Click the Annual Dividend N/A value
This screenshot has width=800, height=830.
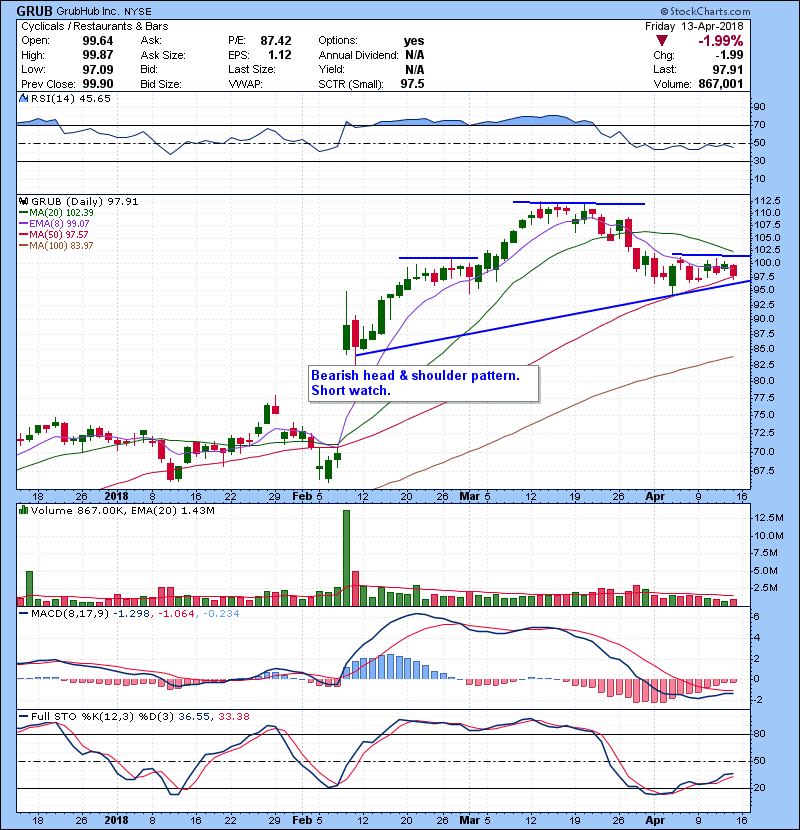coord(415,55)
